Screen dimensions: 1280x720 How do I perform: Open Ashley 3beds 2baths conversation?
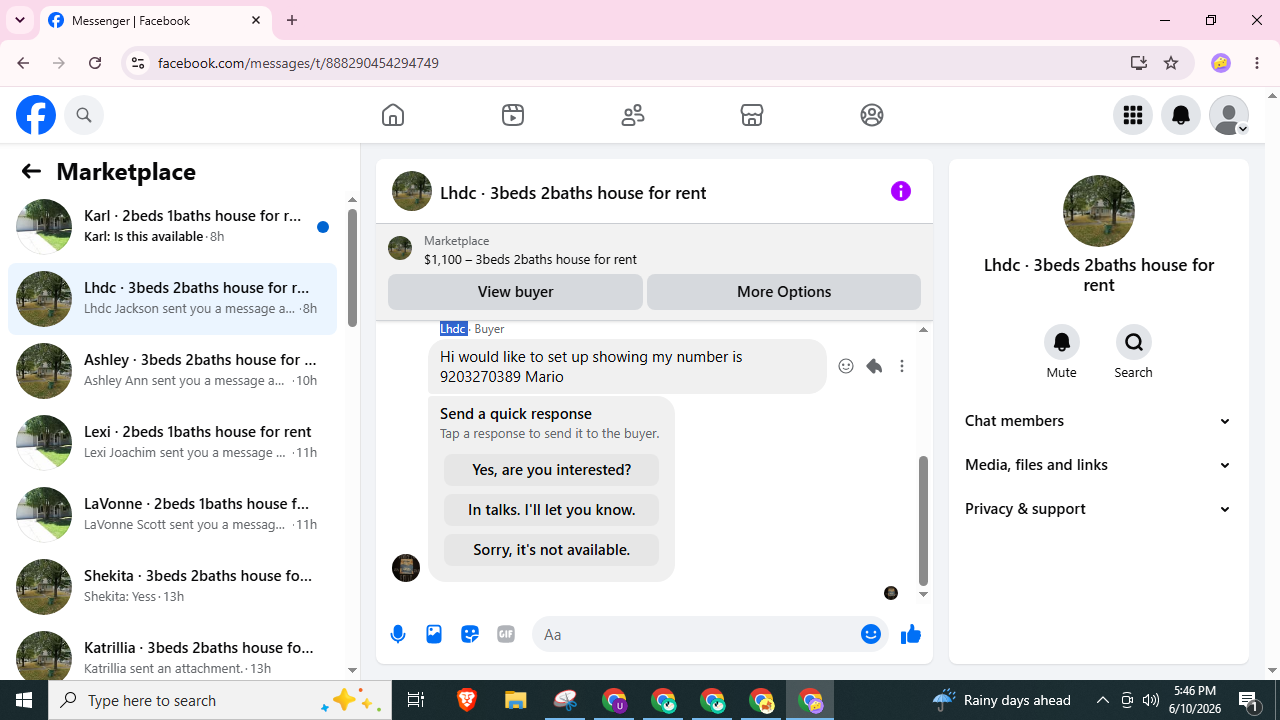(172, 371)
